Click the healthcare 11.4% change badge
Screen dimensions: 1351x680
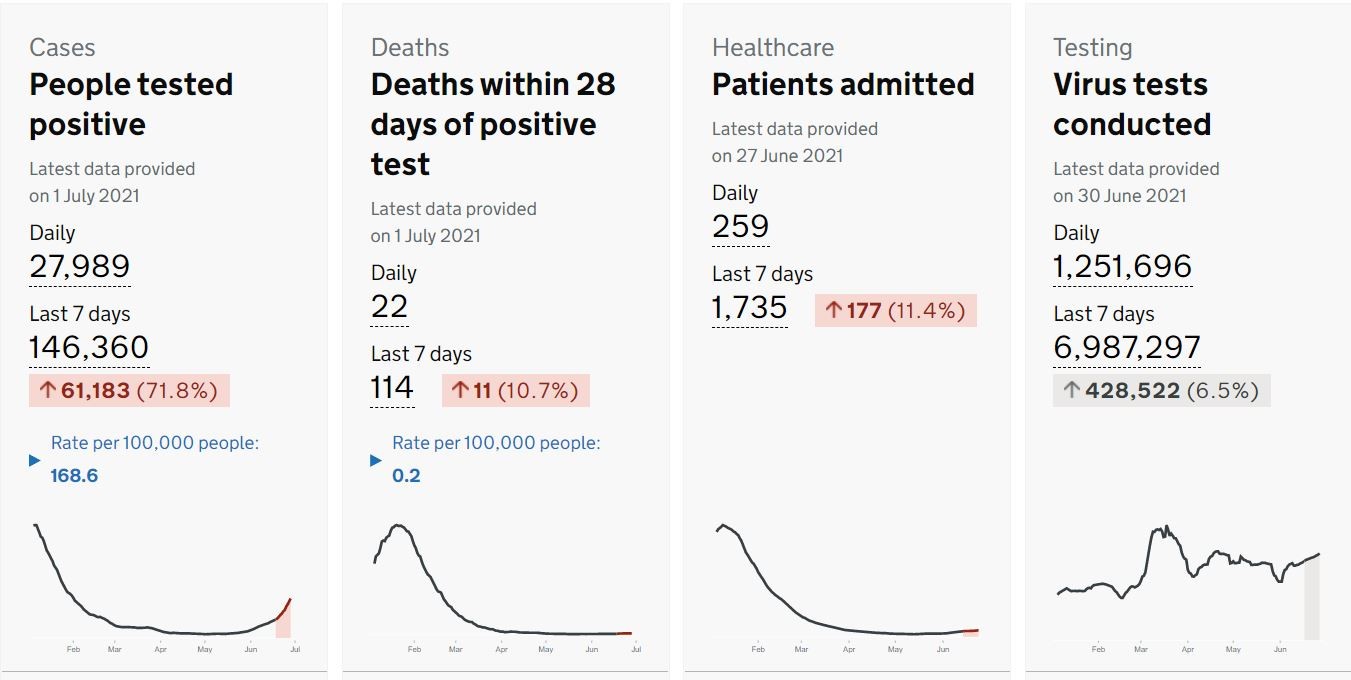pyautogui.click(x=895, y=310)
